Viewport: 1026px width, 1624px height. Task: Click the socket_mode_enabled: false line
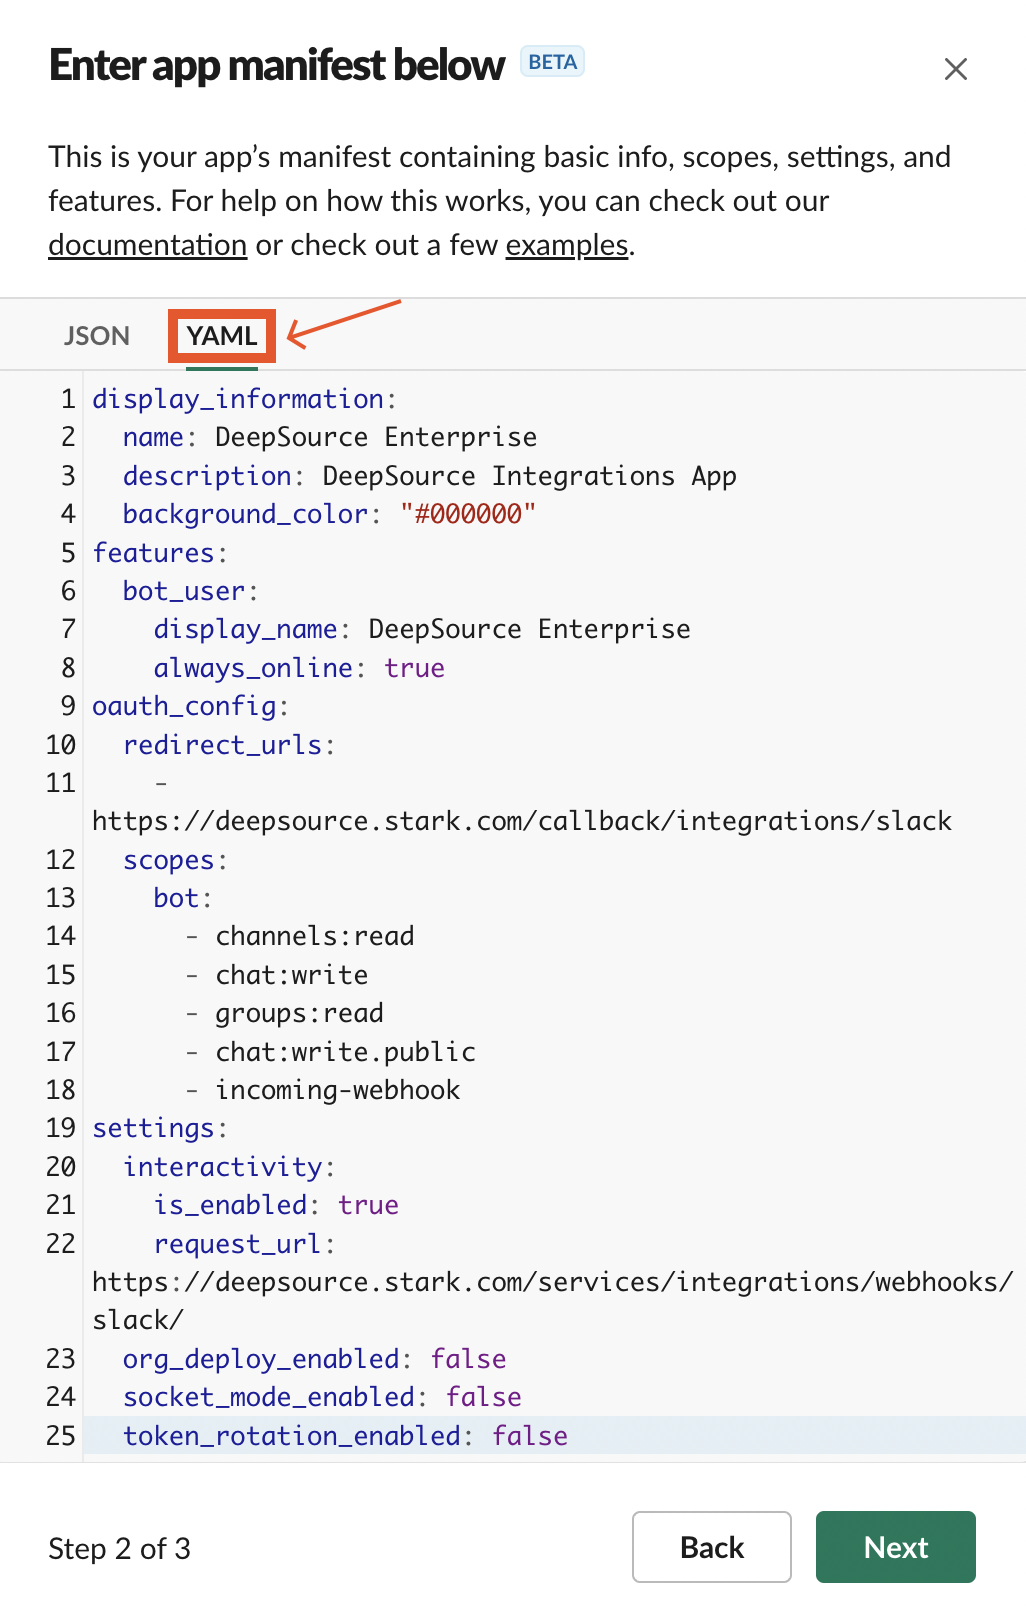coord(322,1397)
